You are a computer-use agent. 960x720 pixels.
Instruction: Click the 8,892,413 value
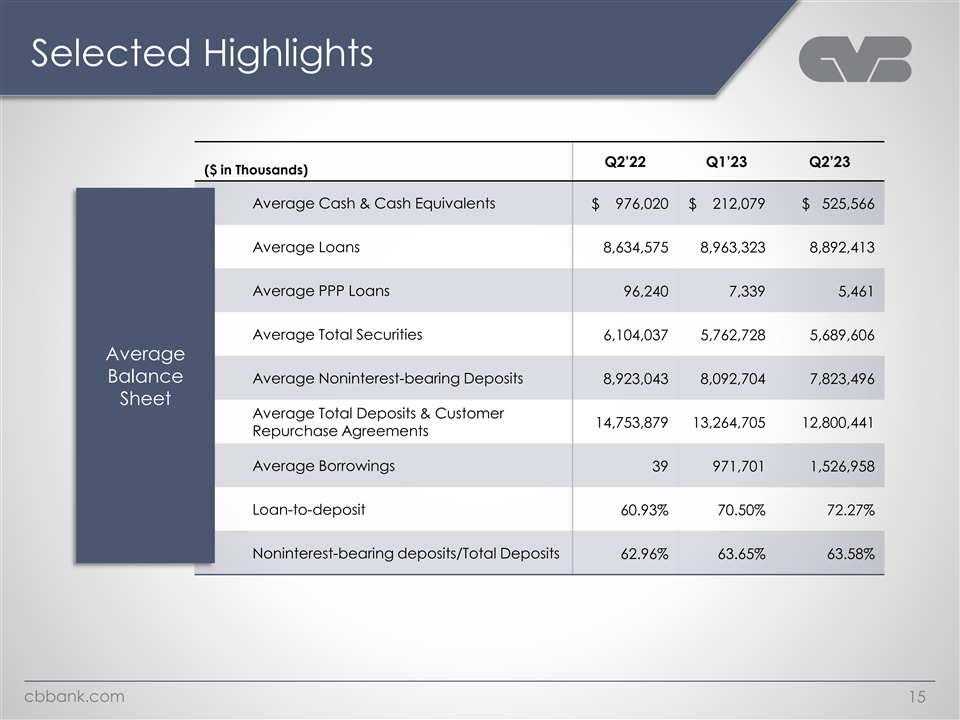point(842,247)
